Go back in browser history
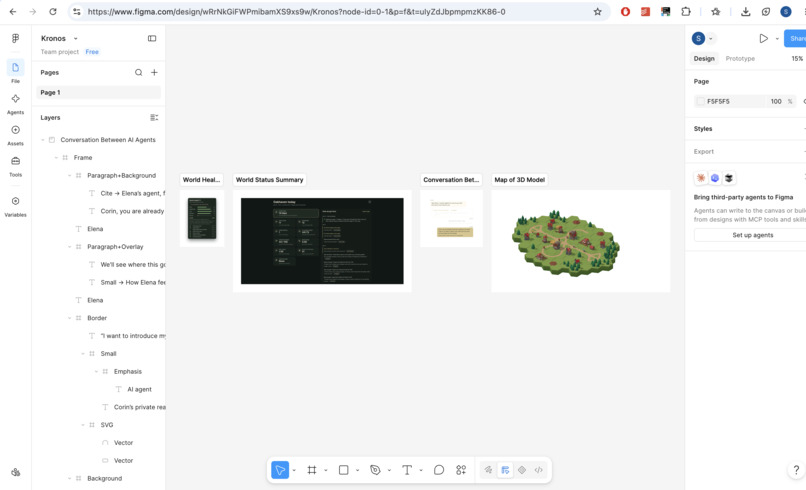The image size is (806, 490). pyautogui.click(x=13, y=12)
